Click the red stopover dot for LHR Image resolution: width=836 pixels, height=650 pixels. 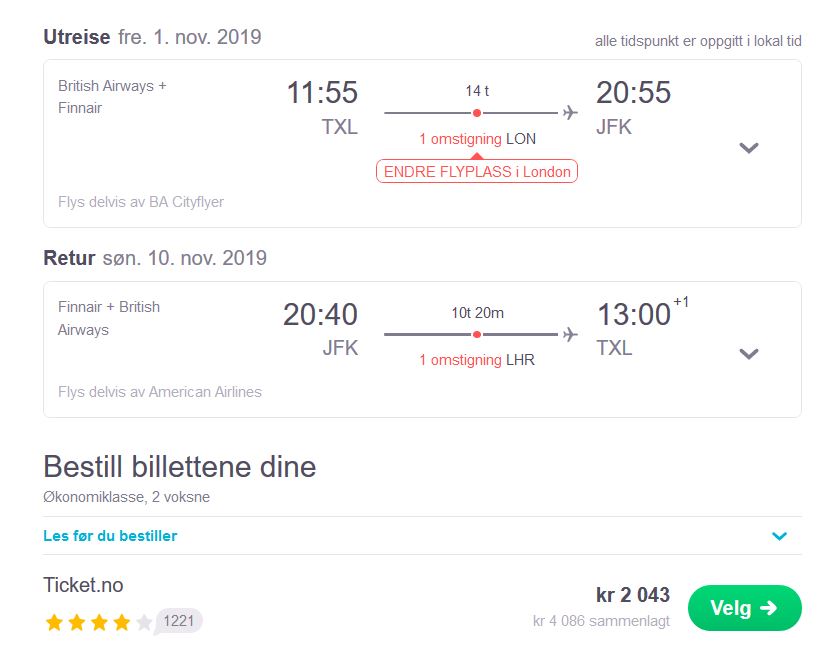pyautogui.click(x=477, y=334)
